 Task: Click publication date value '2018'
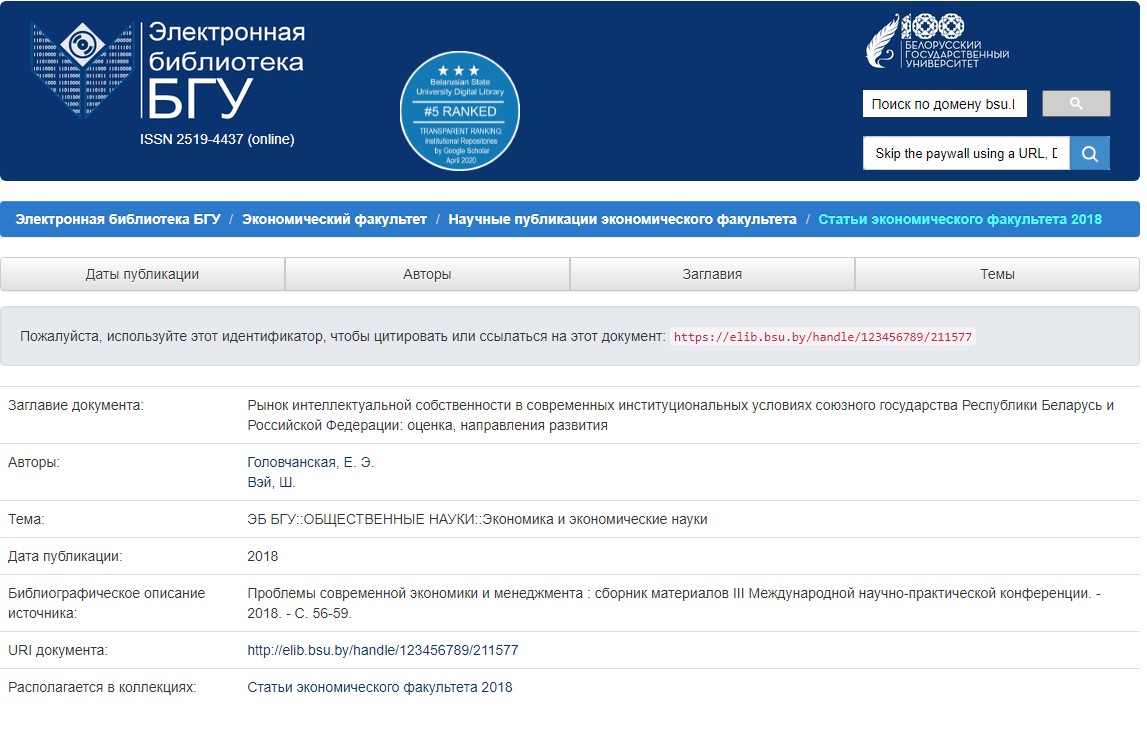[263, 557]
